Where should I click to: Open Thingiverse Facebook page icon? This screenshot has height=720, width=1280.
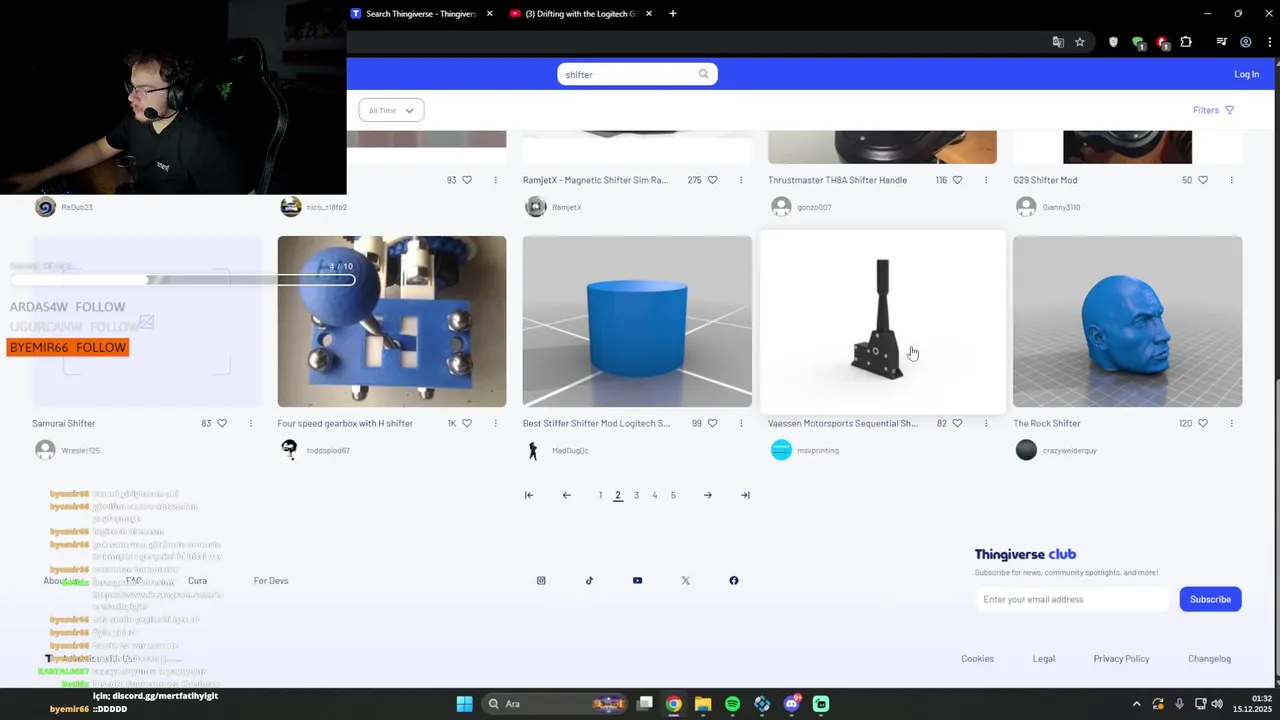pyautogui.click(x=733, y=580)
